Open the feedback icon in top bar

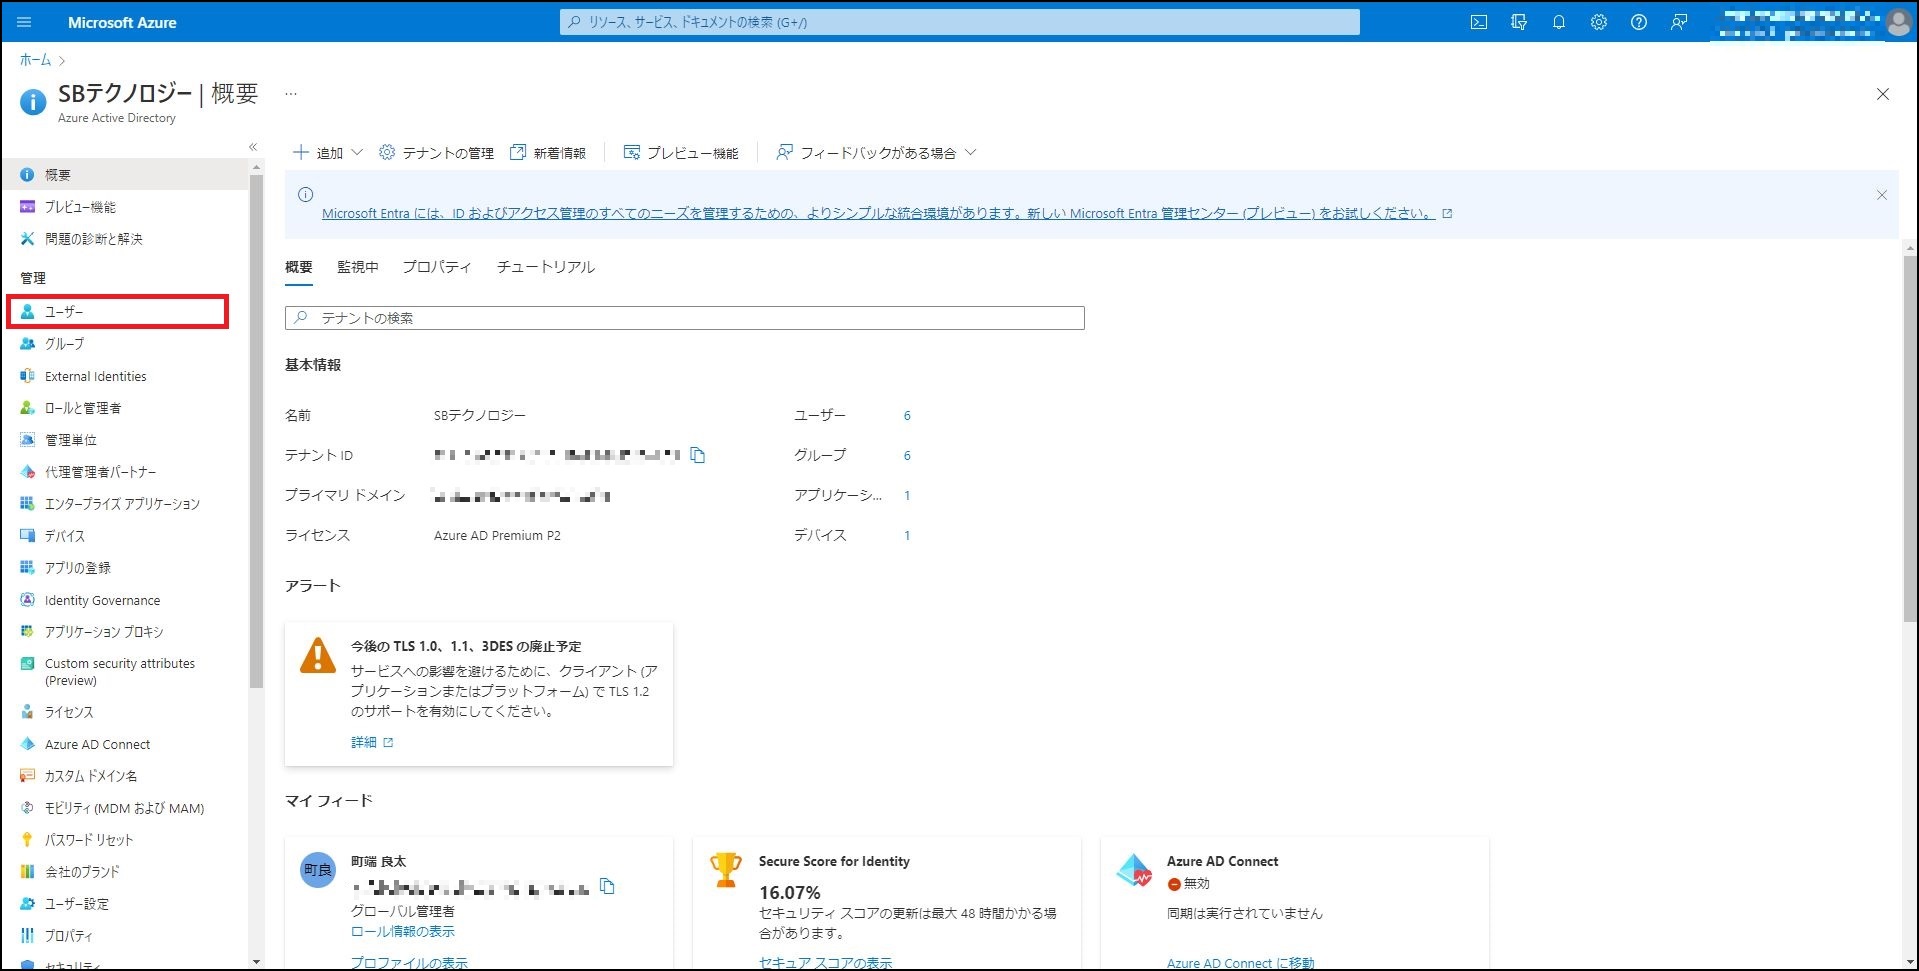(1679, 22)
